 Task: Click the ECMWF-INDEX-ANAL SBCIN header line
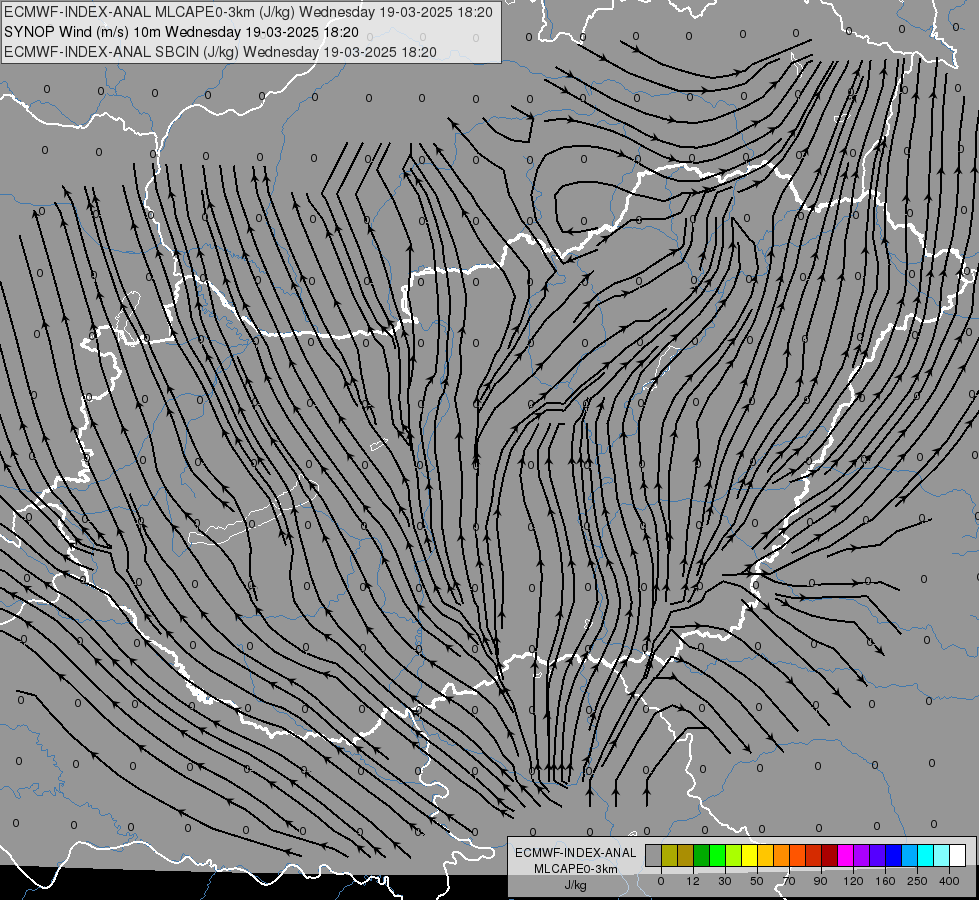[x=220, y=52]
